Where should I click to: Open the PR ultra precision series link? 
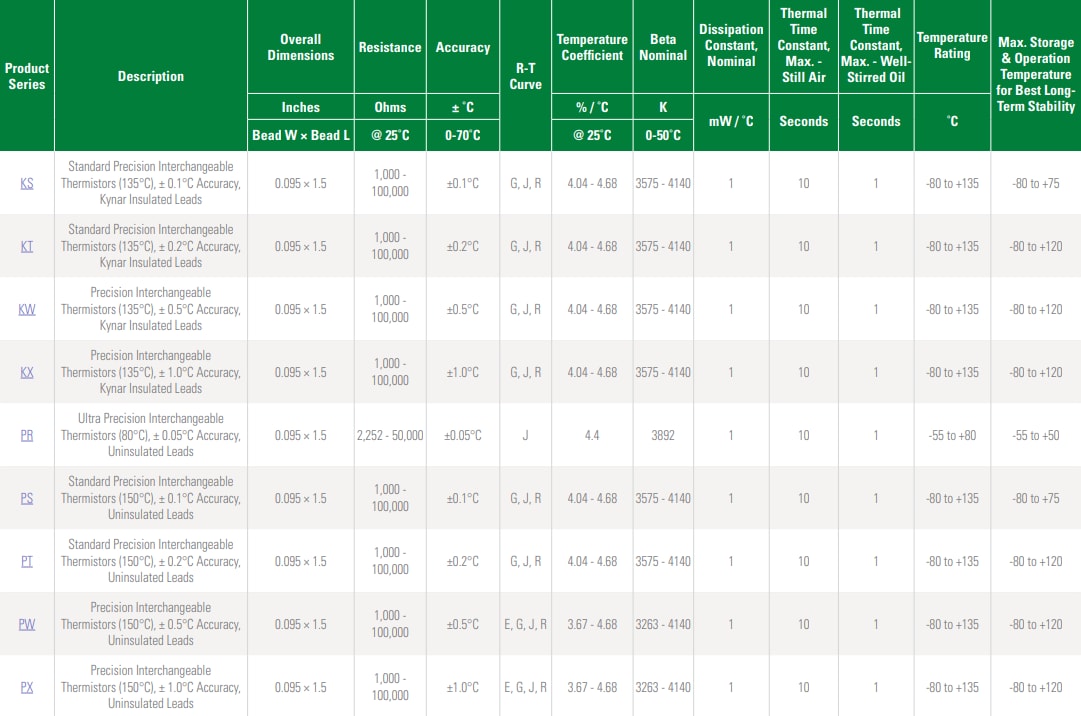coord(27,435)
